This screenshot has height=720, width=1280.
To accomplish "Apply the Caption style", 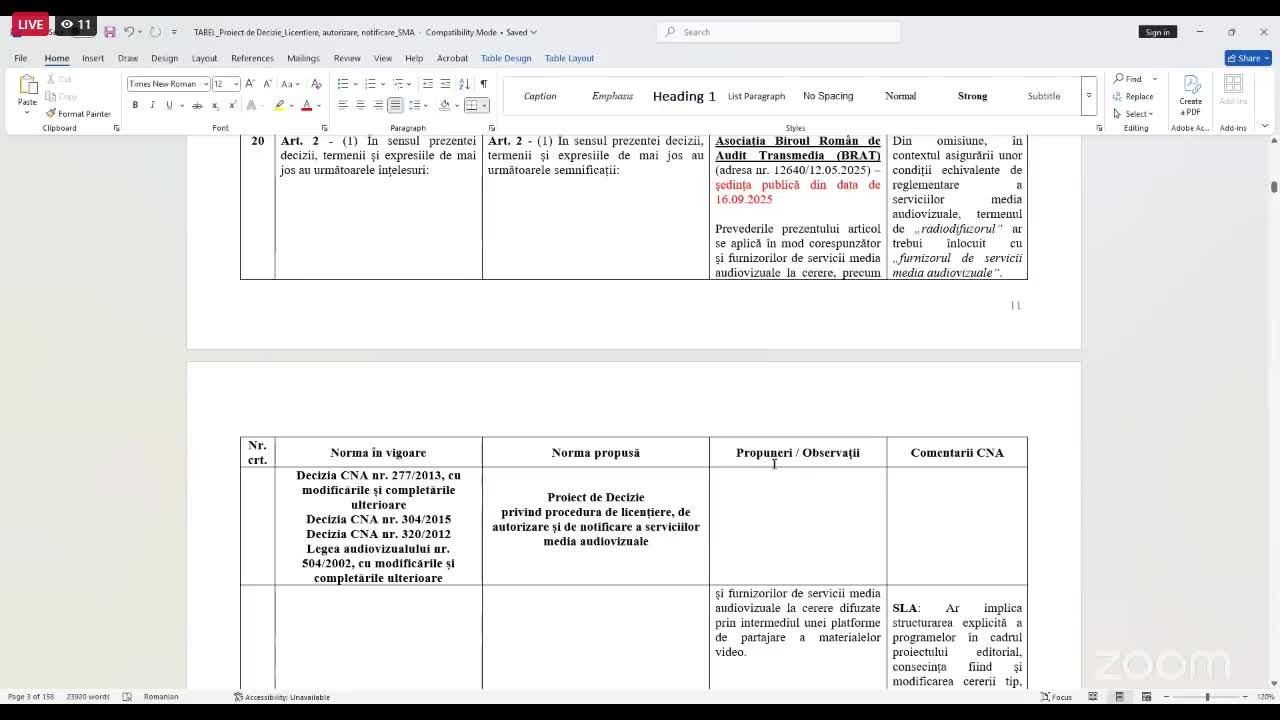I will pos(540,96).
